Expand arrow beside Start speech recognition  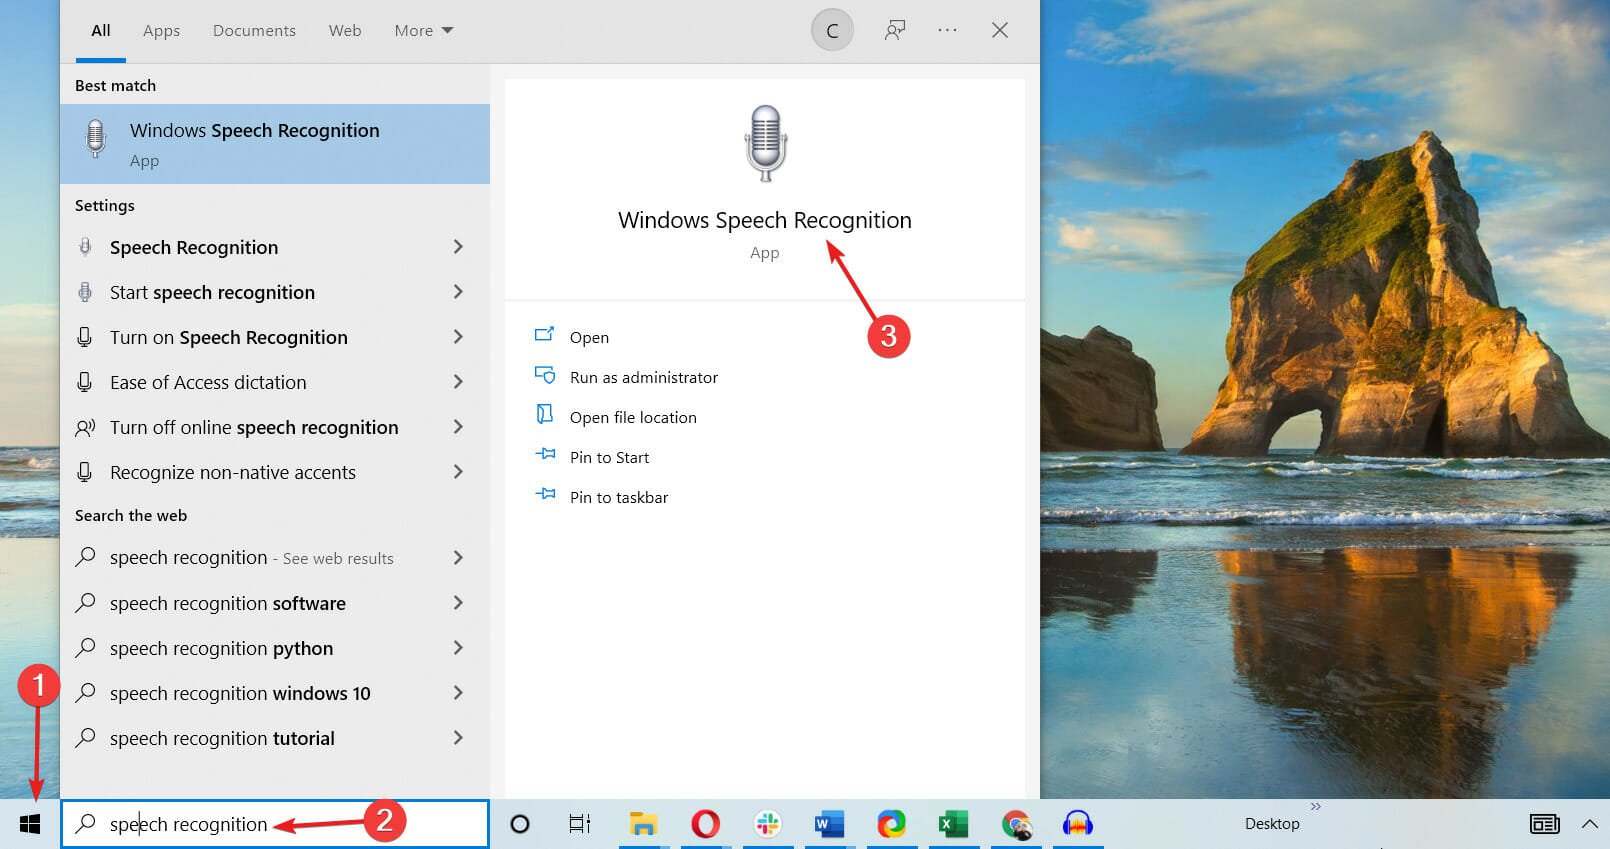tap(458, 292)
